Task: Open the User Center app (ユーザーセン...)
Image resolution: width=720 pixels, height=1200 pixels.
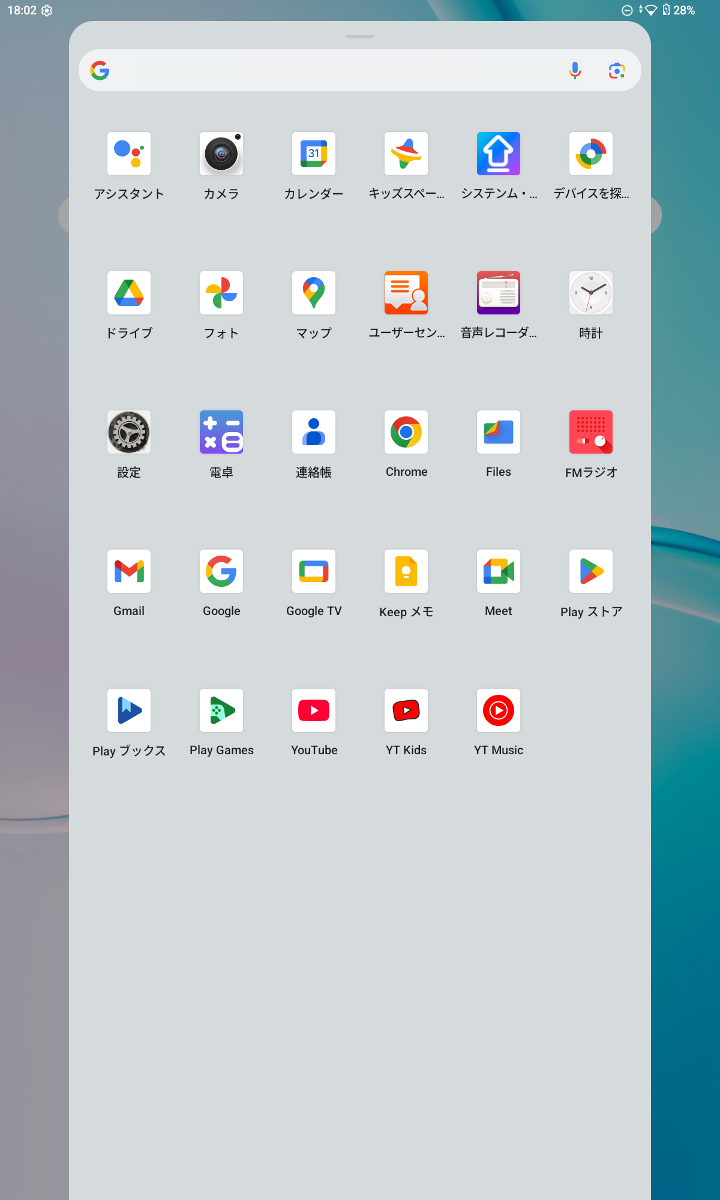Action: click(406, 293)
